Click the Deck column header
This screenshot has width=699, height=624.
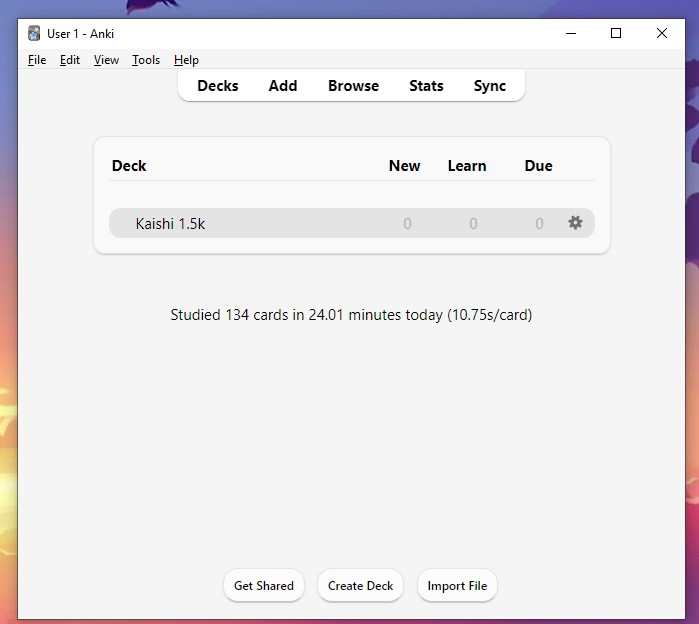129,166
